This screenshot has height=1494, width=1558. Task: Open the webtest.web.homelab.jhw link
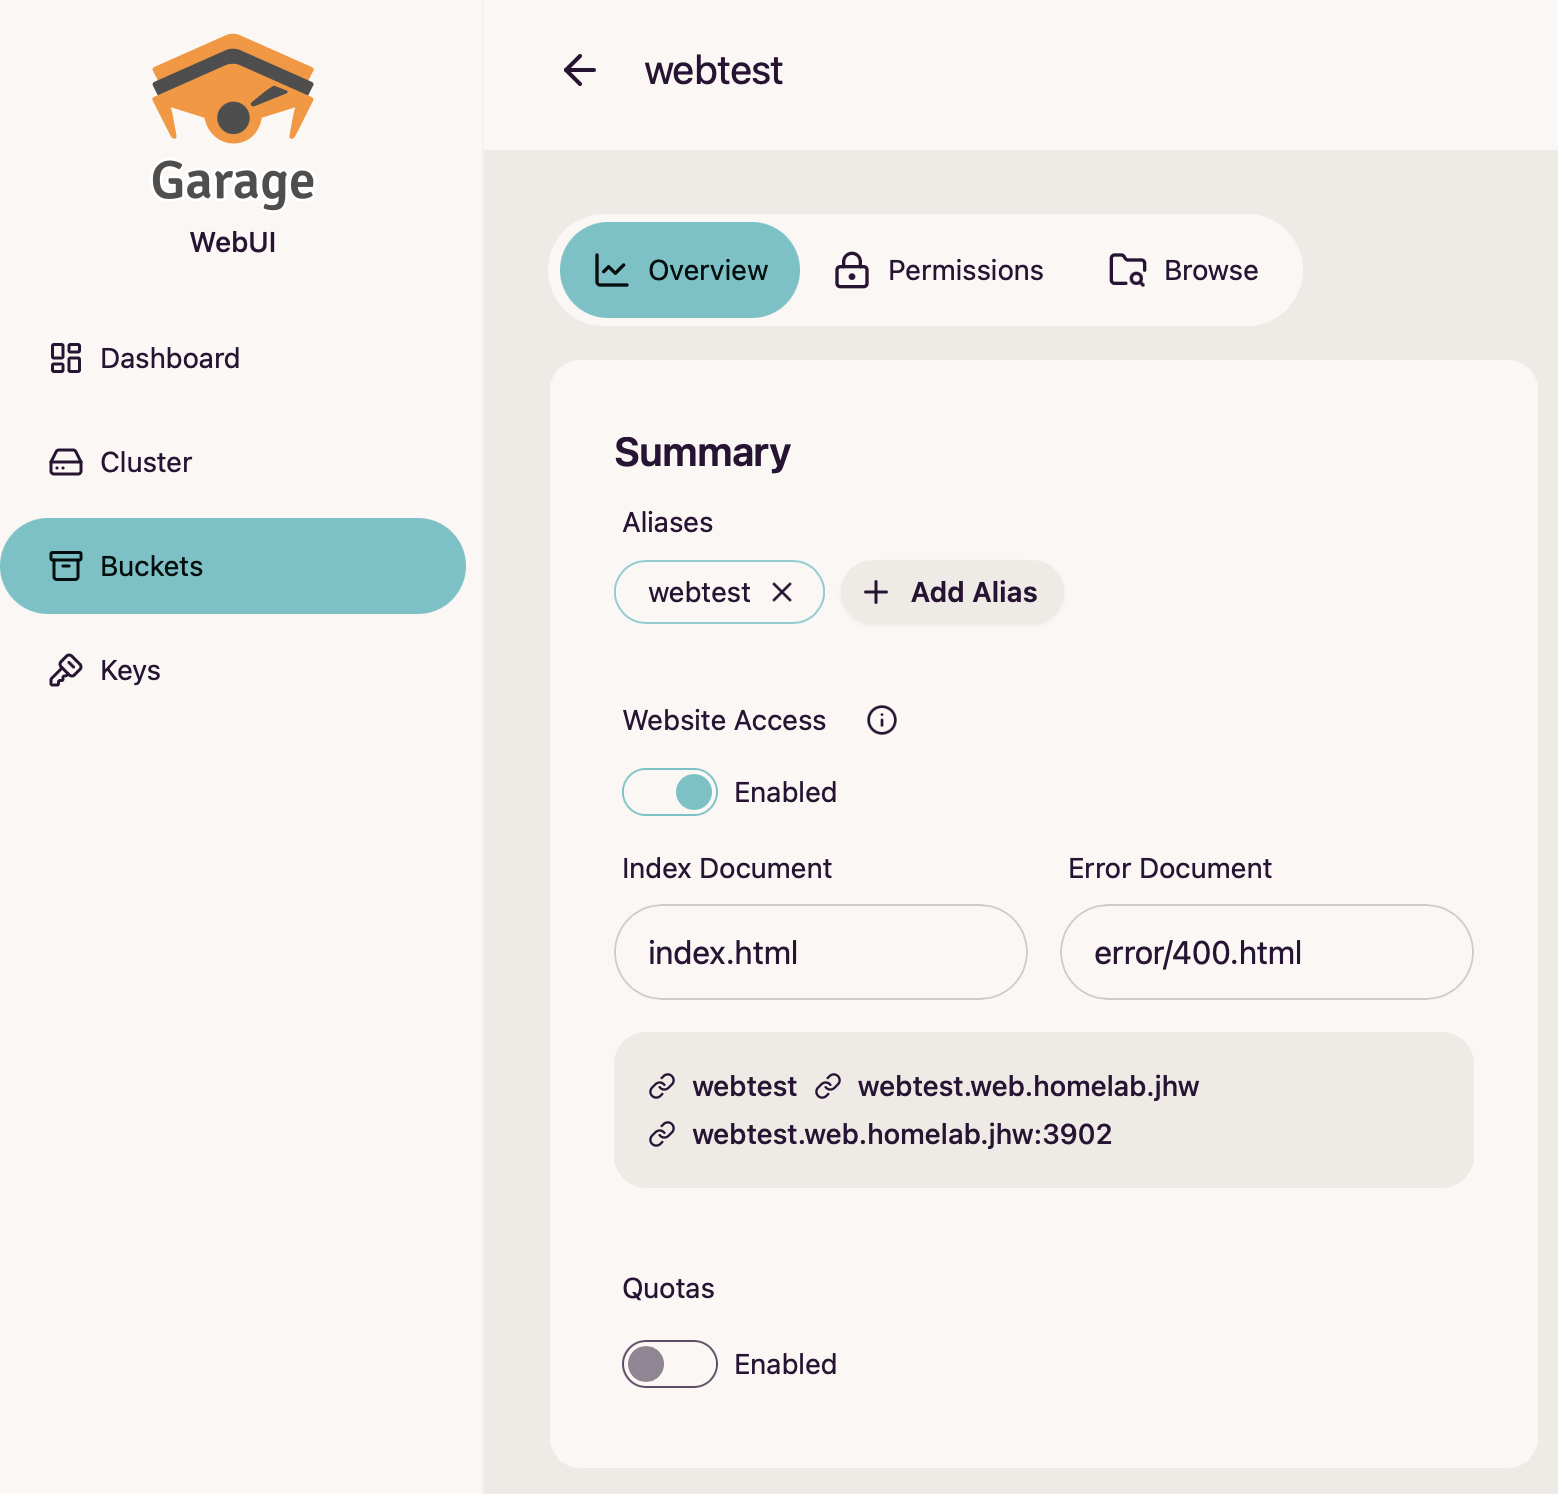1028,1087
